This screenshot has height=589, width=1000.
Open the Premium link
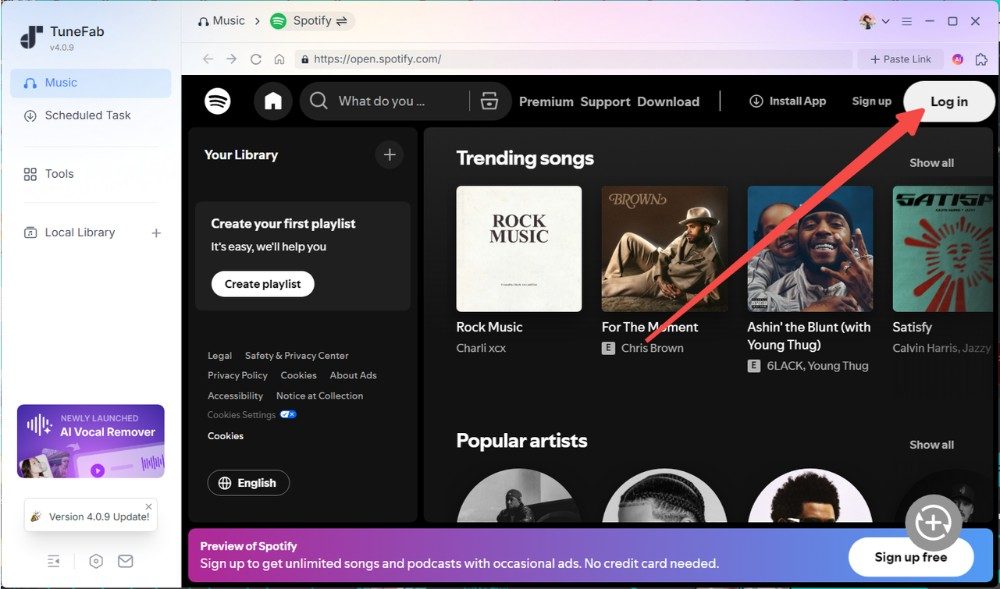tap(546, 102)
